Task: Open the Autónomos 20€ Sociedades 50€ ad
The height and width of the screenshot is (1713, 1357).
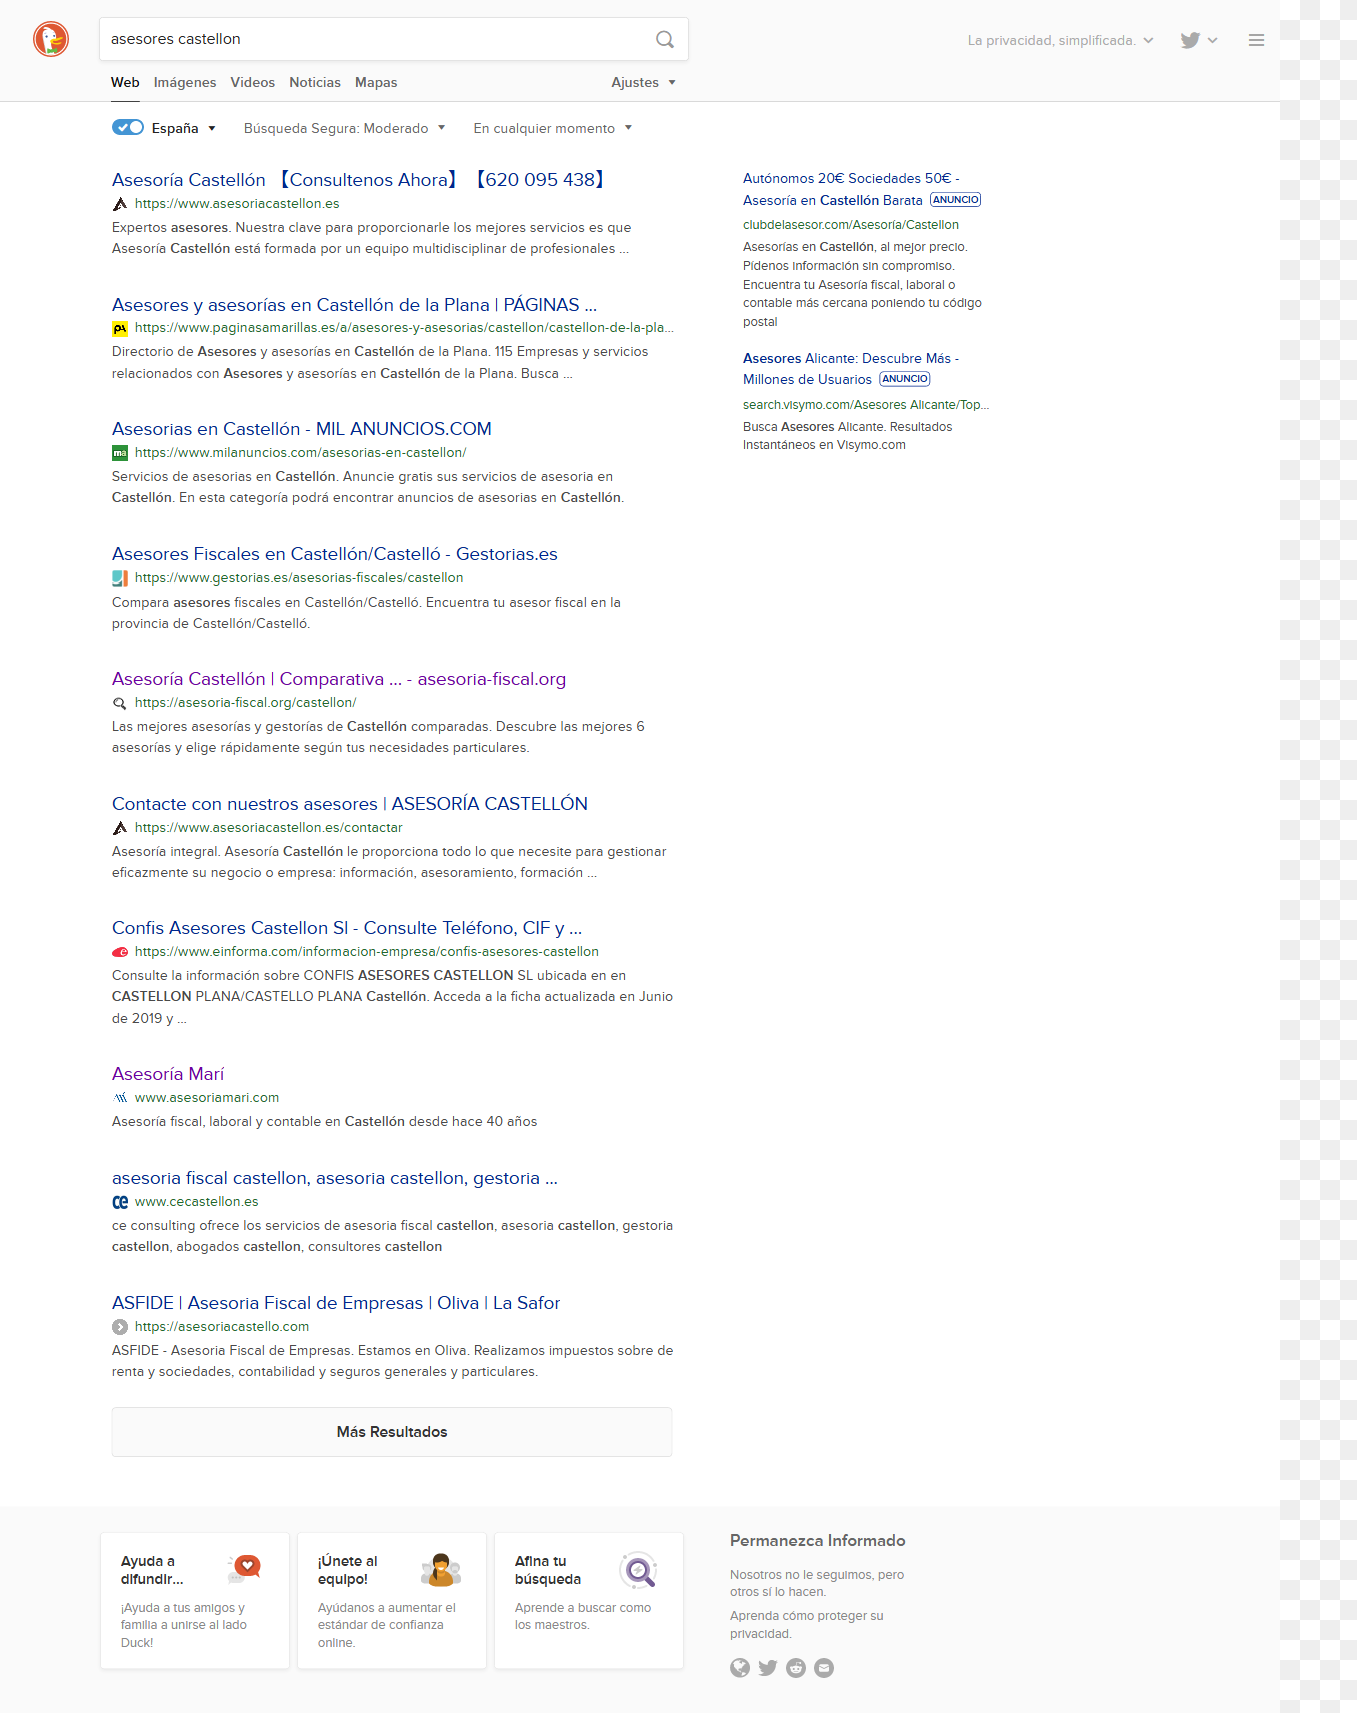Action: (x=851, y=189)
